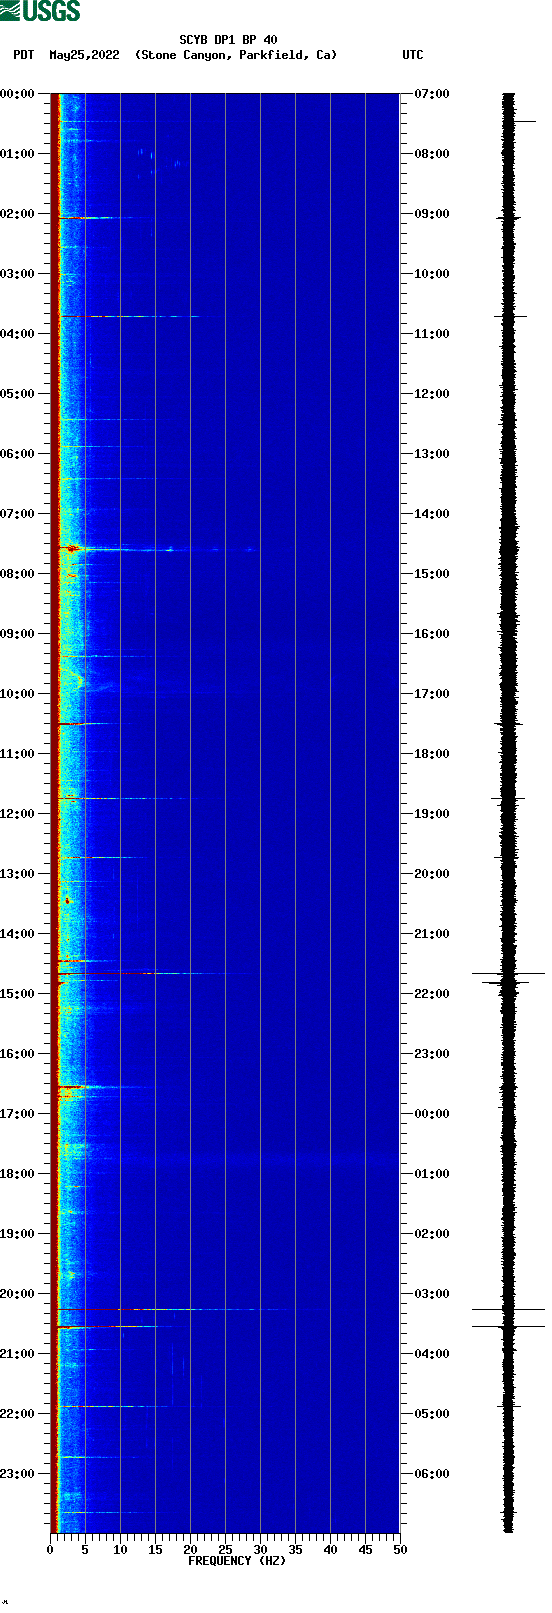
Task: Click the 02:00 PDT time label
Action: pos(18,214)
